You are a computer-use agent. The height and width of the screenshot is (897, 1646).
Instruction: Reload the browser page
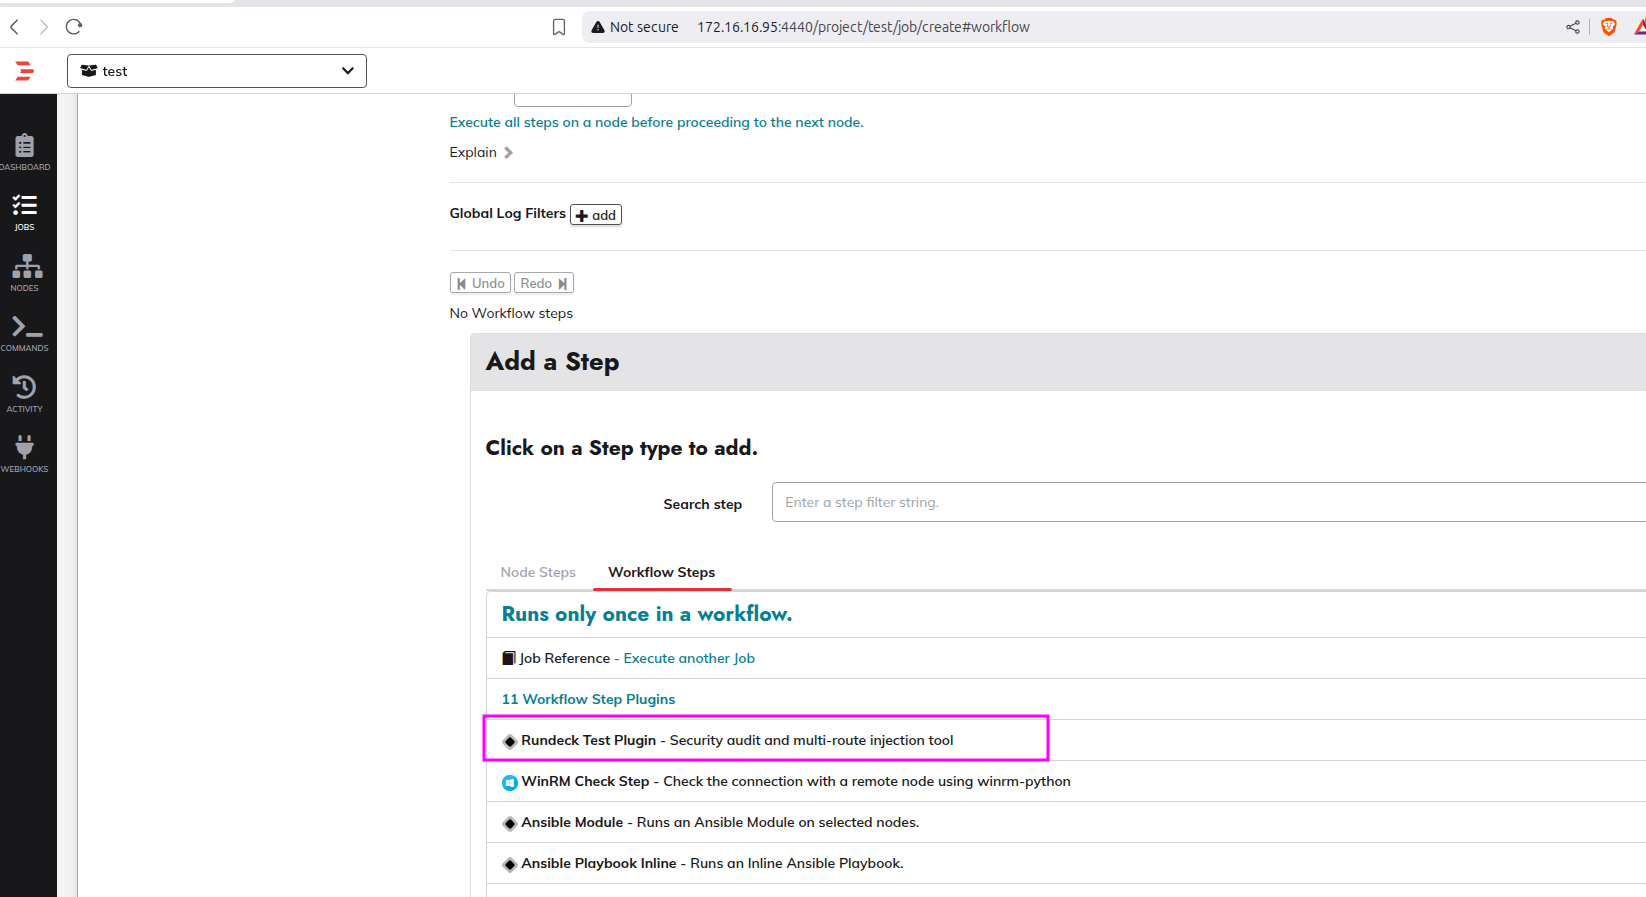[73, 27]
